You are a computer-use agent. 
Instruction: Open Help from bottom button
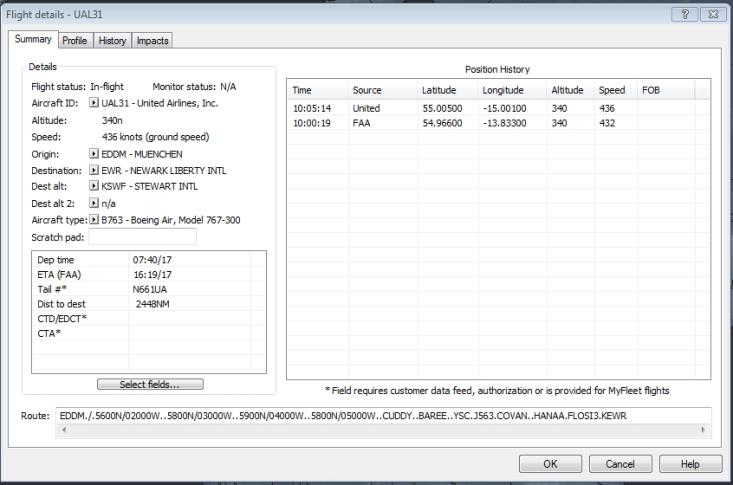[x=690, y=464]
